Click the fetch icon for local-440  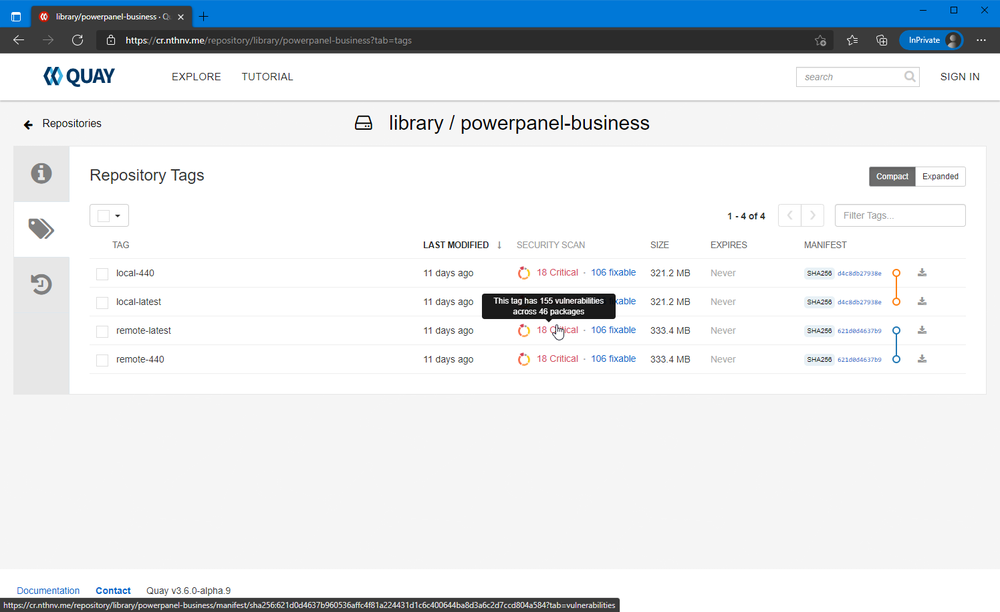pos(922,273)
